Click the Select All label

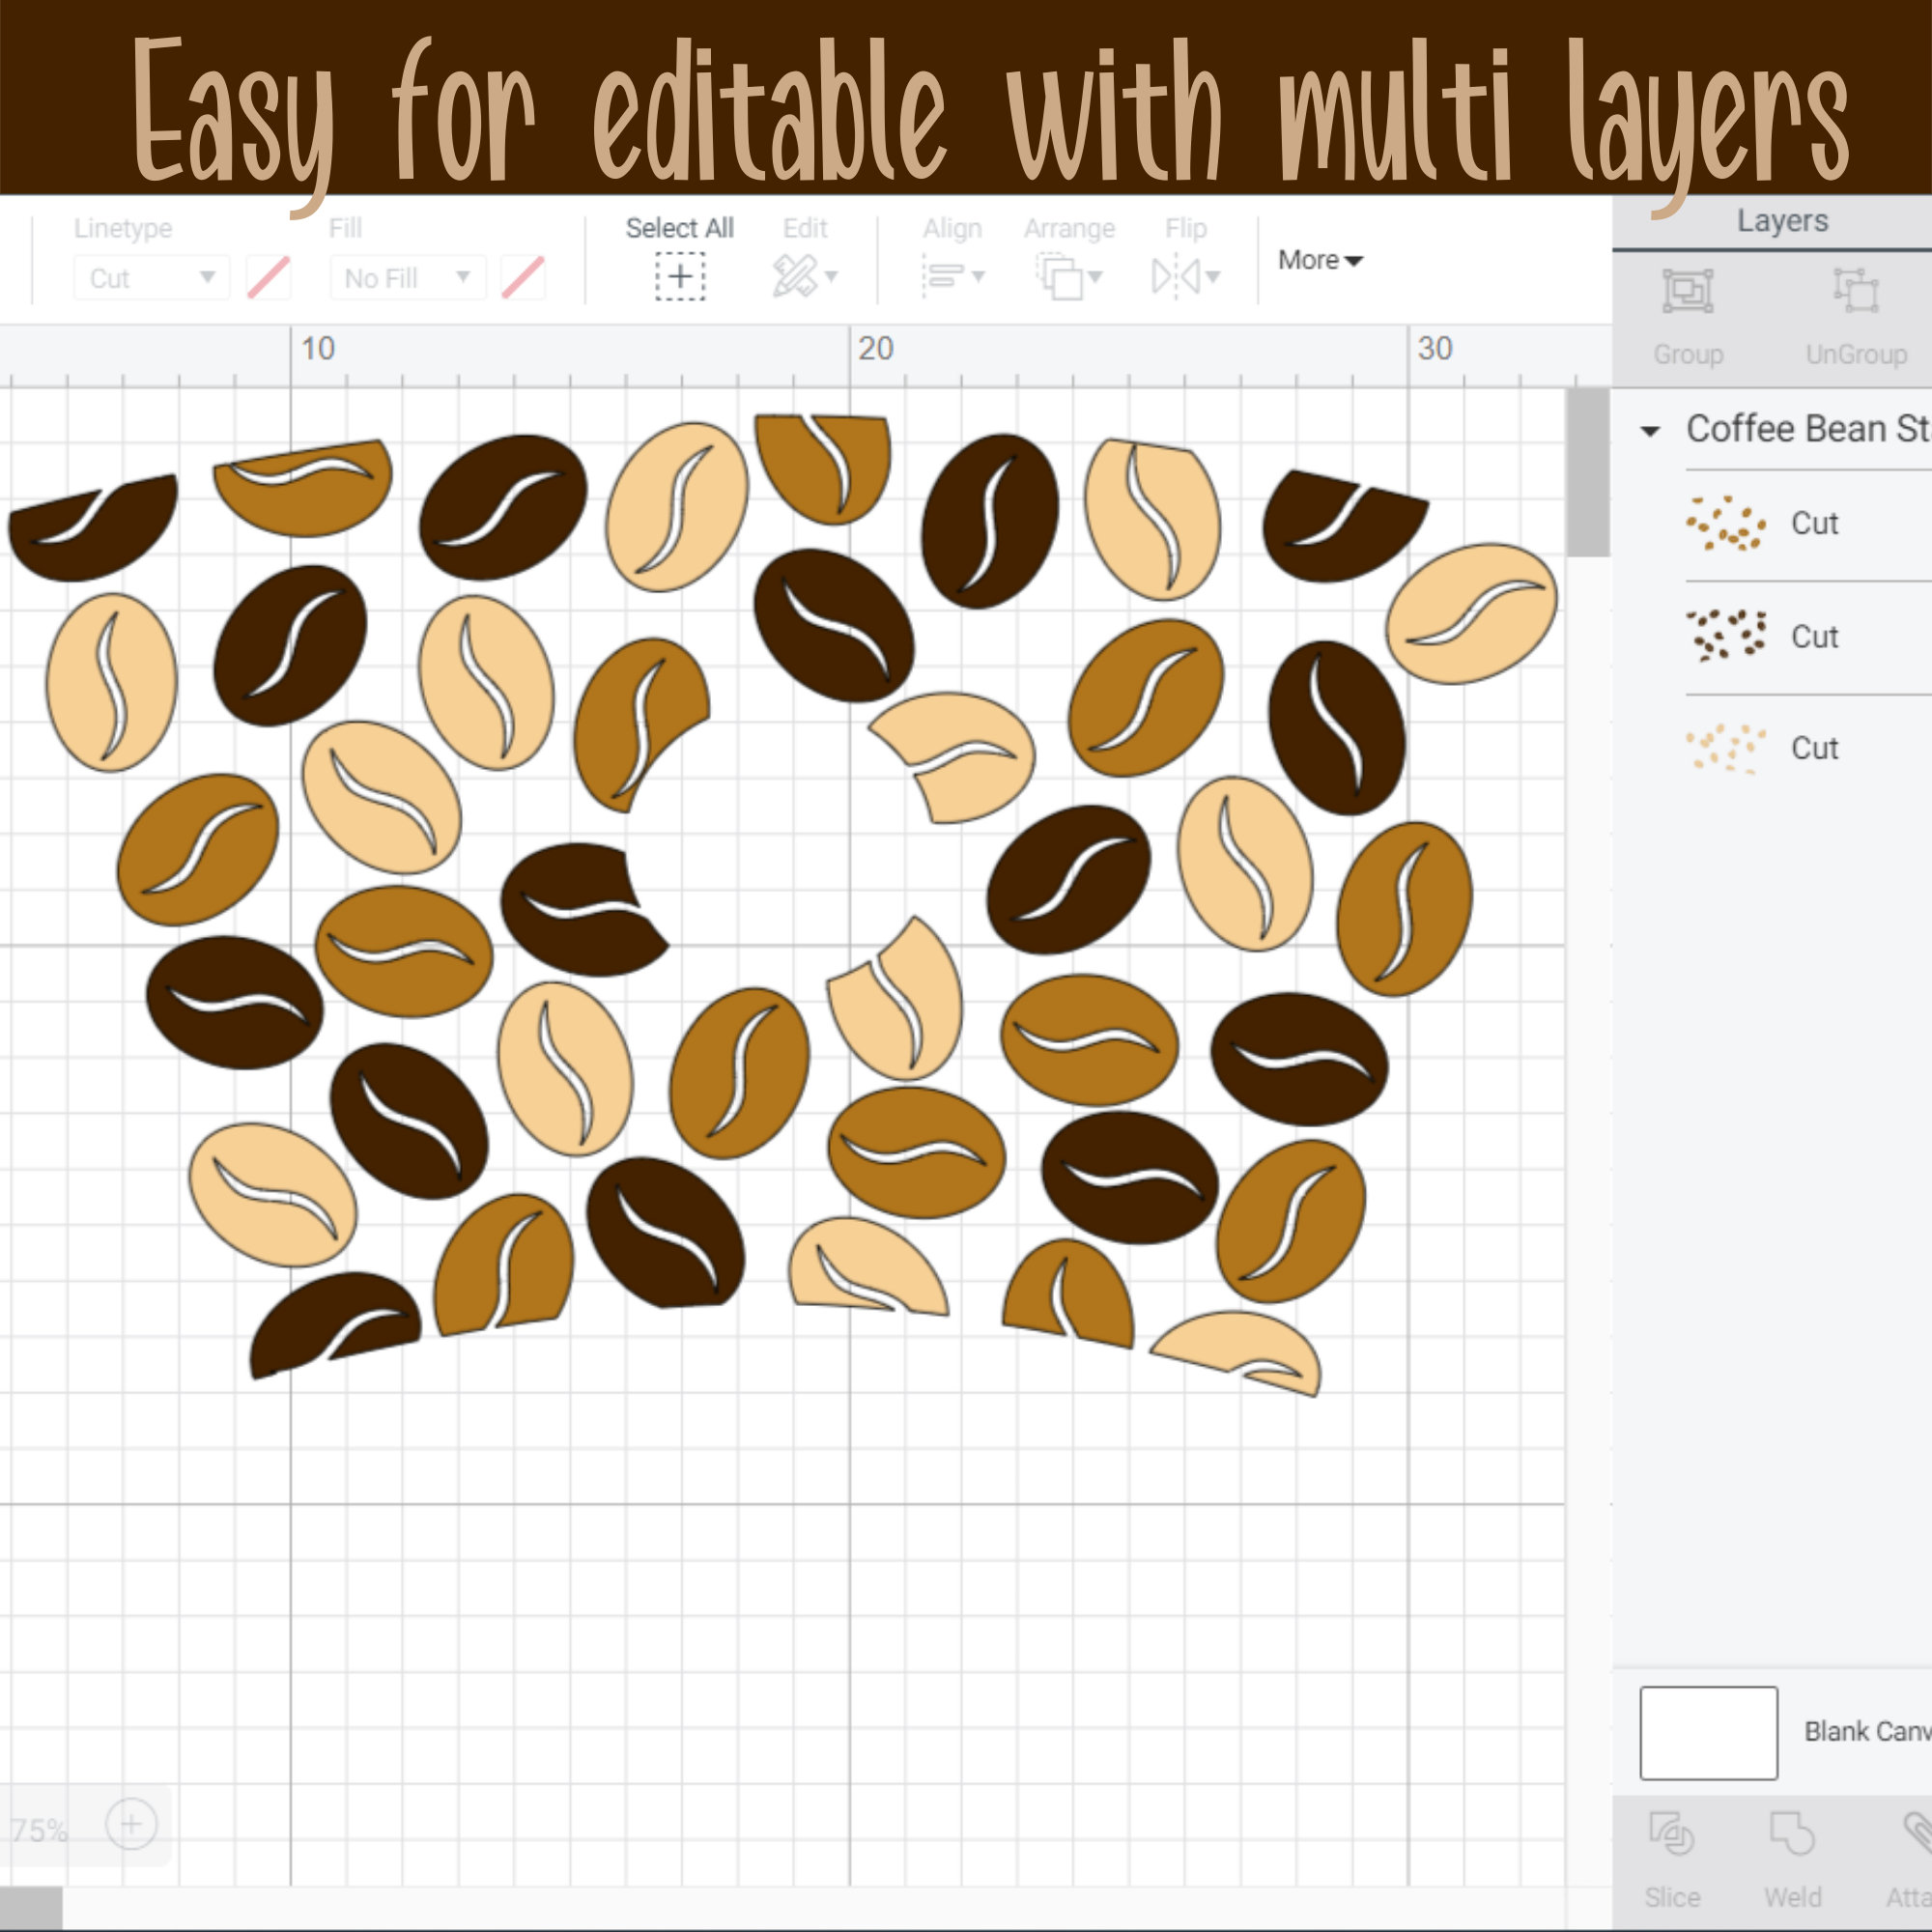tap(680, 228)
